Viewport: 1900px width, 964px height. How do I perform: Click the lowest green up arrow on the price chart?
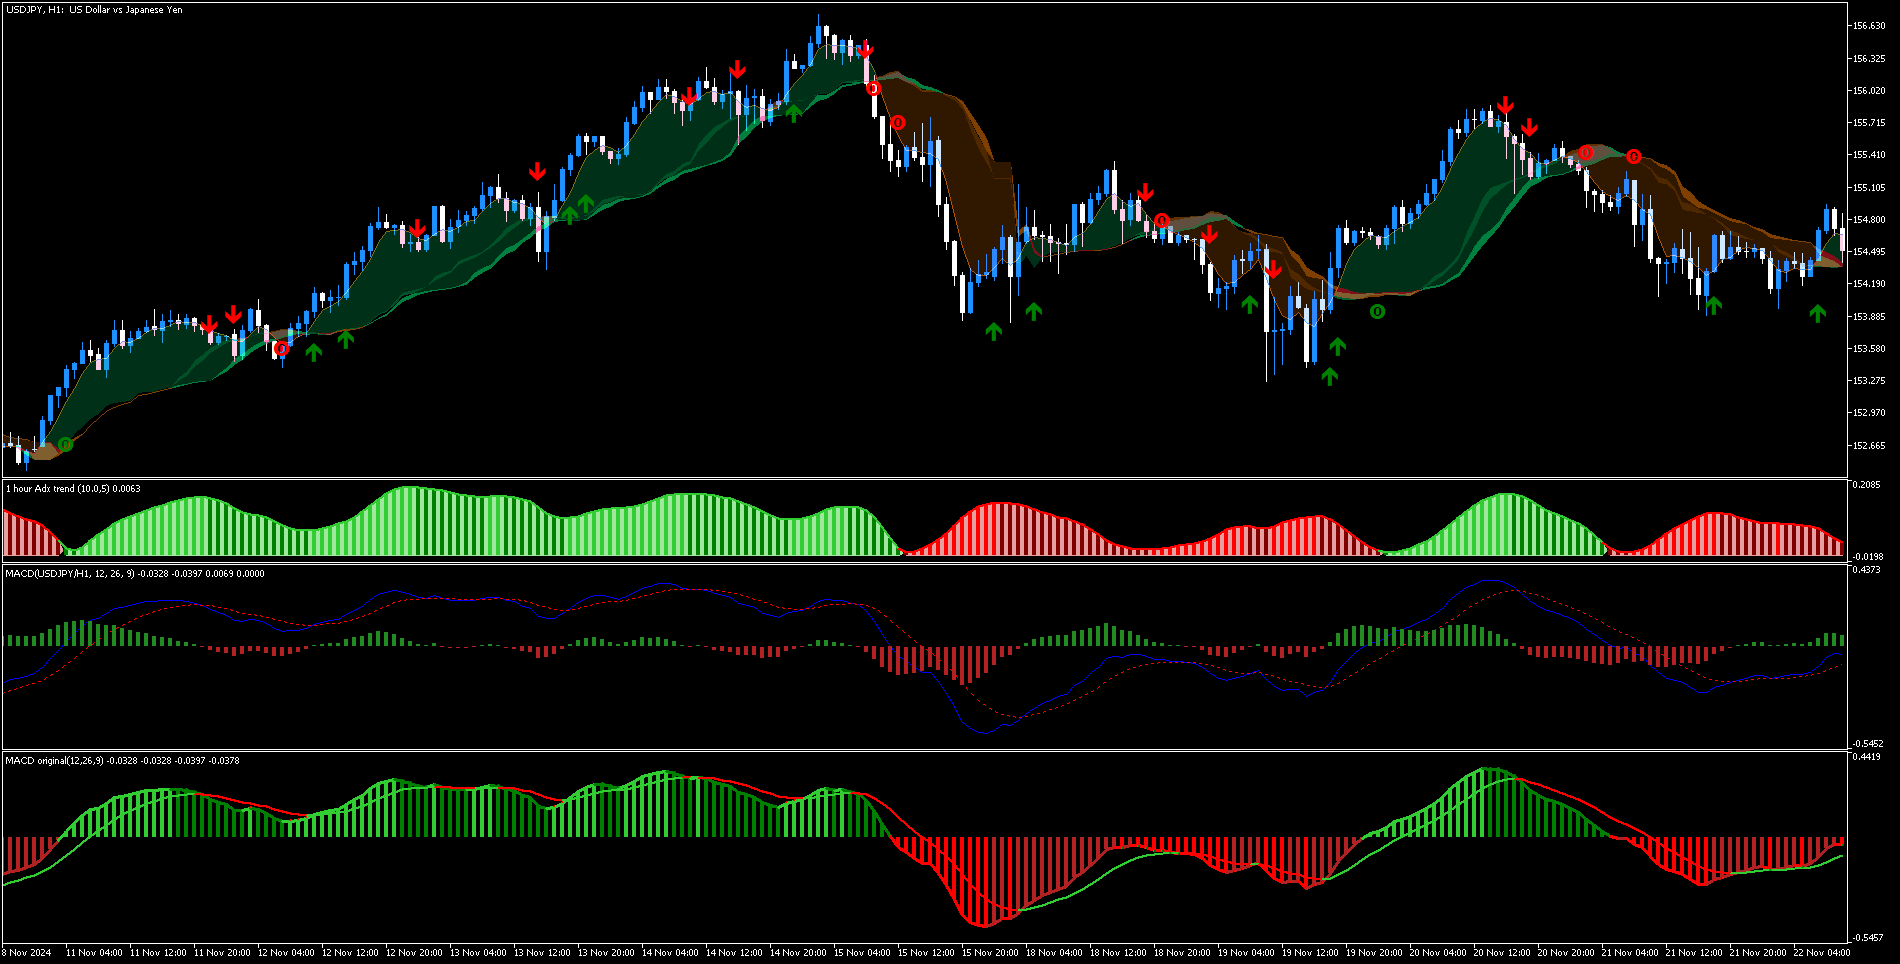(1329, 376)
